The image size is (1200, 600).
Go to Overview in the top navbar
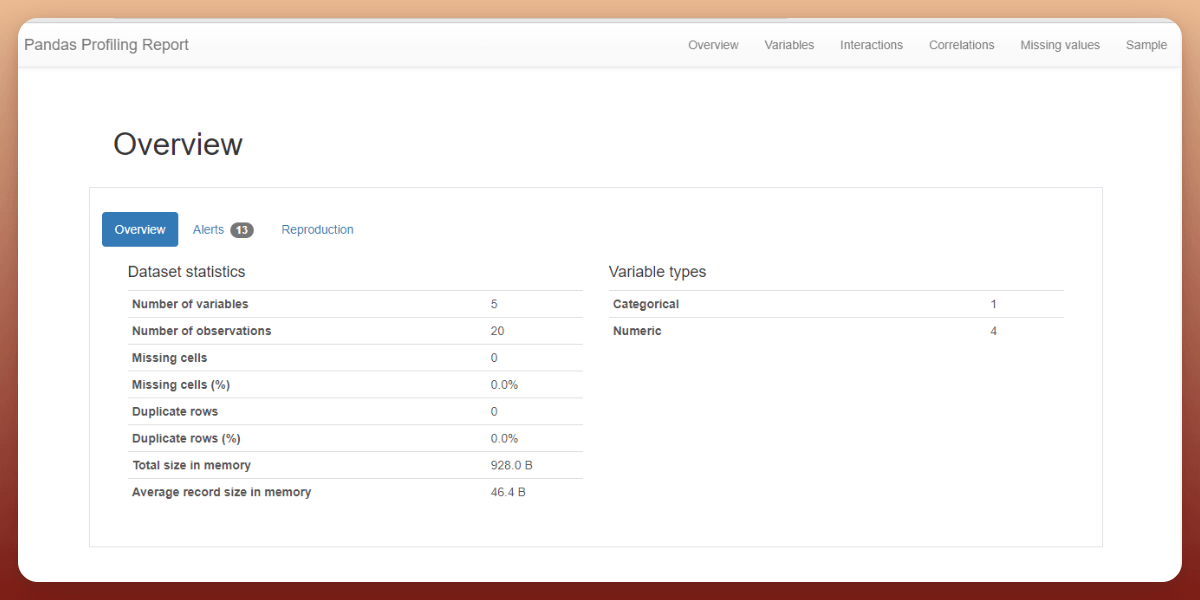point(713,45)
